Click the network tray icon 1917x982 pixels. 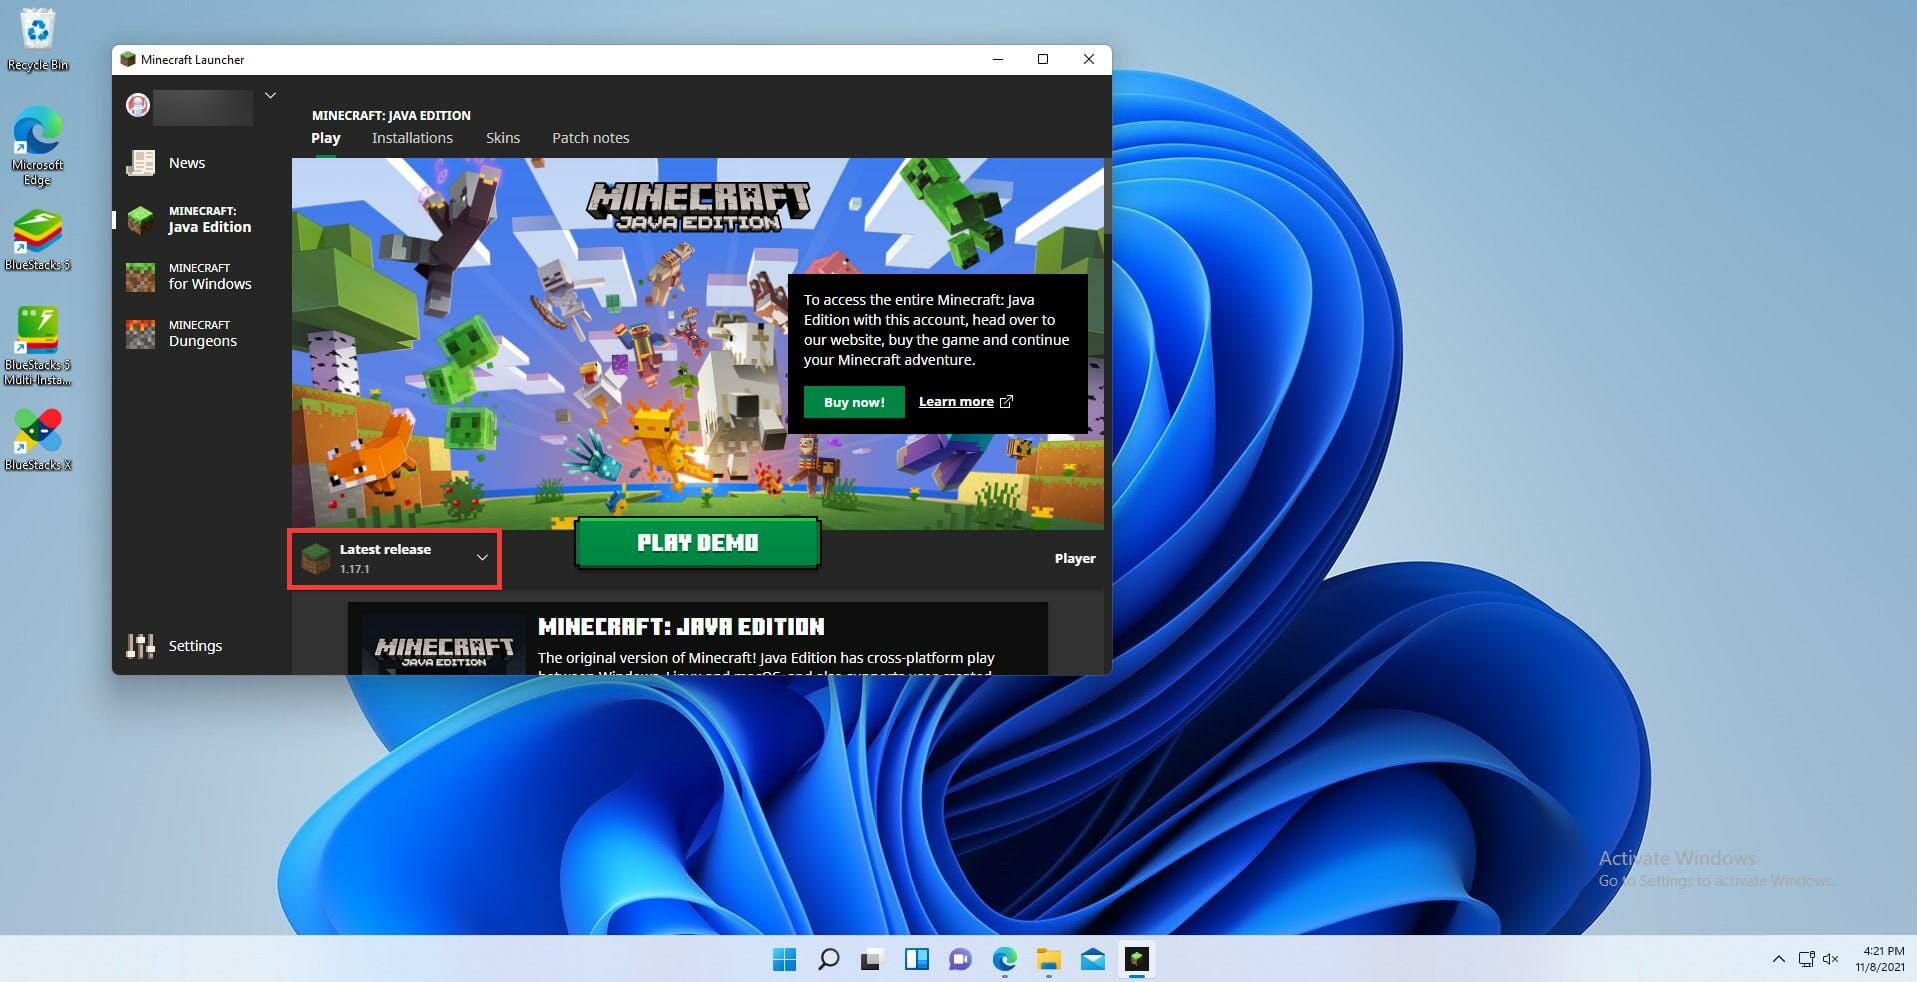click(1806, 959)
